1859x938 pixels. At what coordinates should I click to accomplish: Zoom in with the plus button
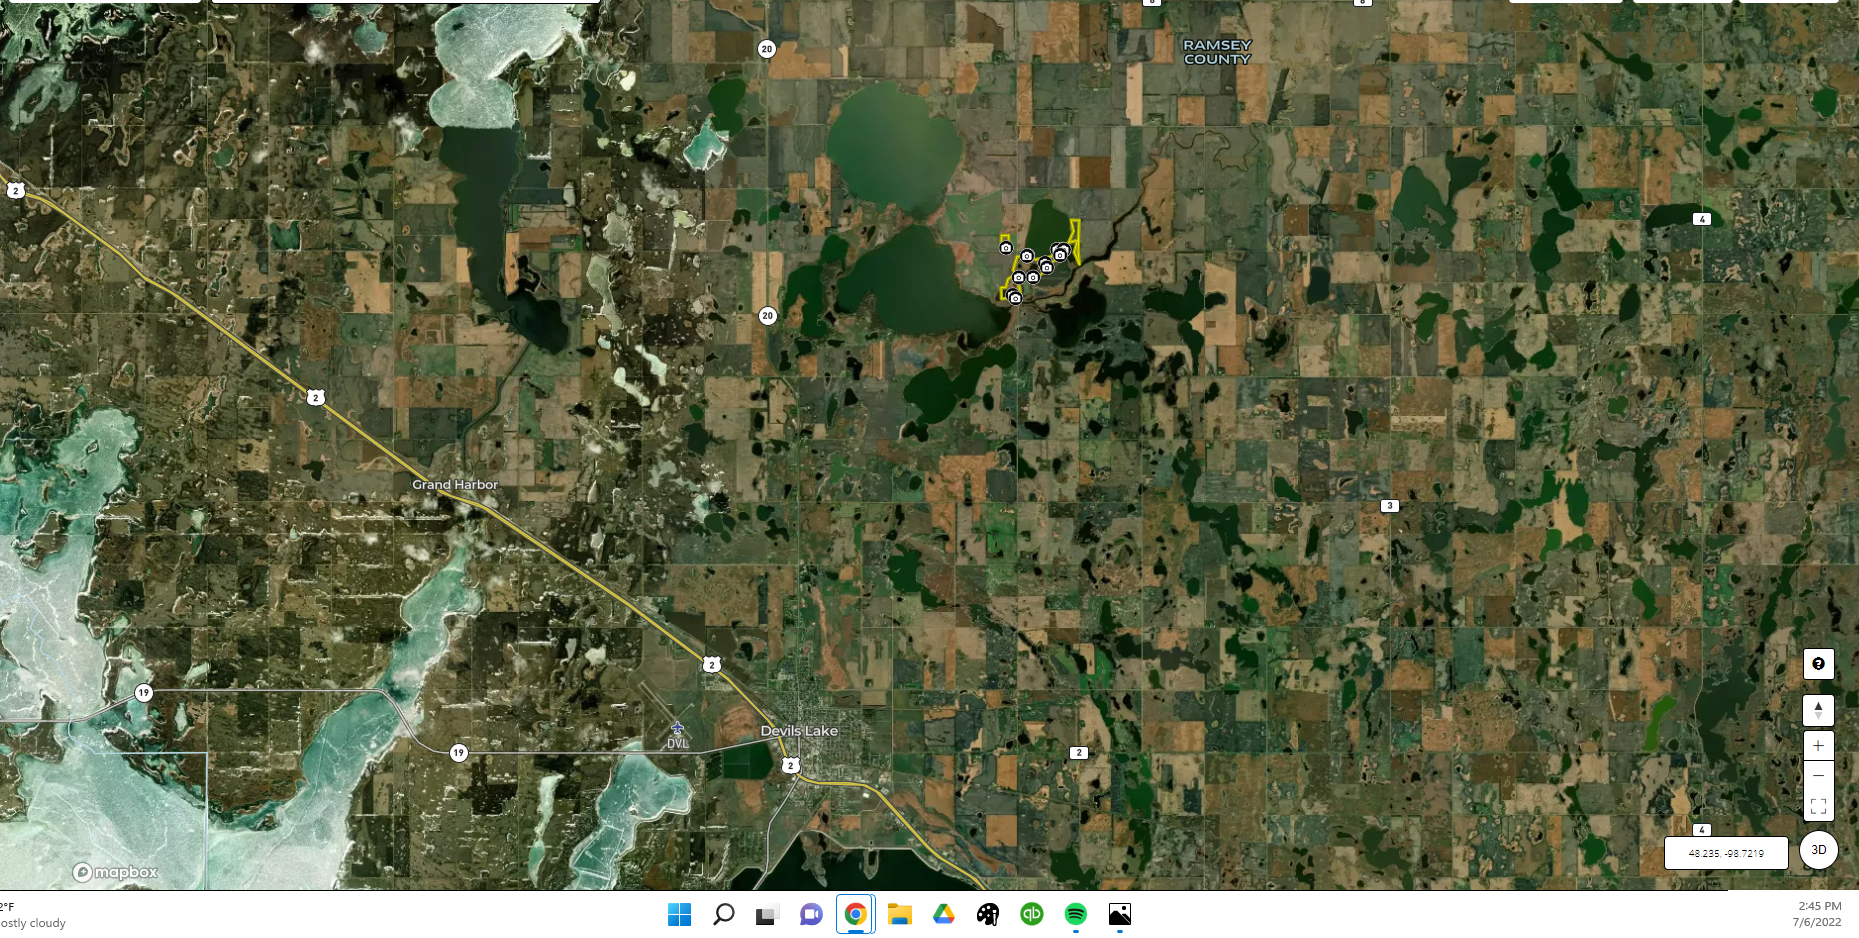(x=1818, y=745)
